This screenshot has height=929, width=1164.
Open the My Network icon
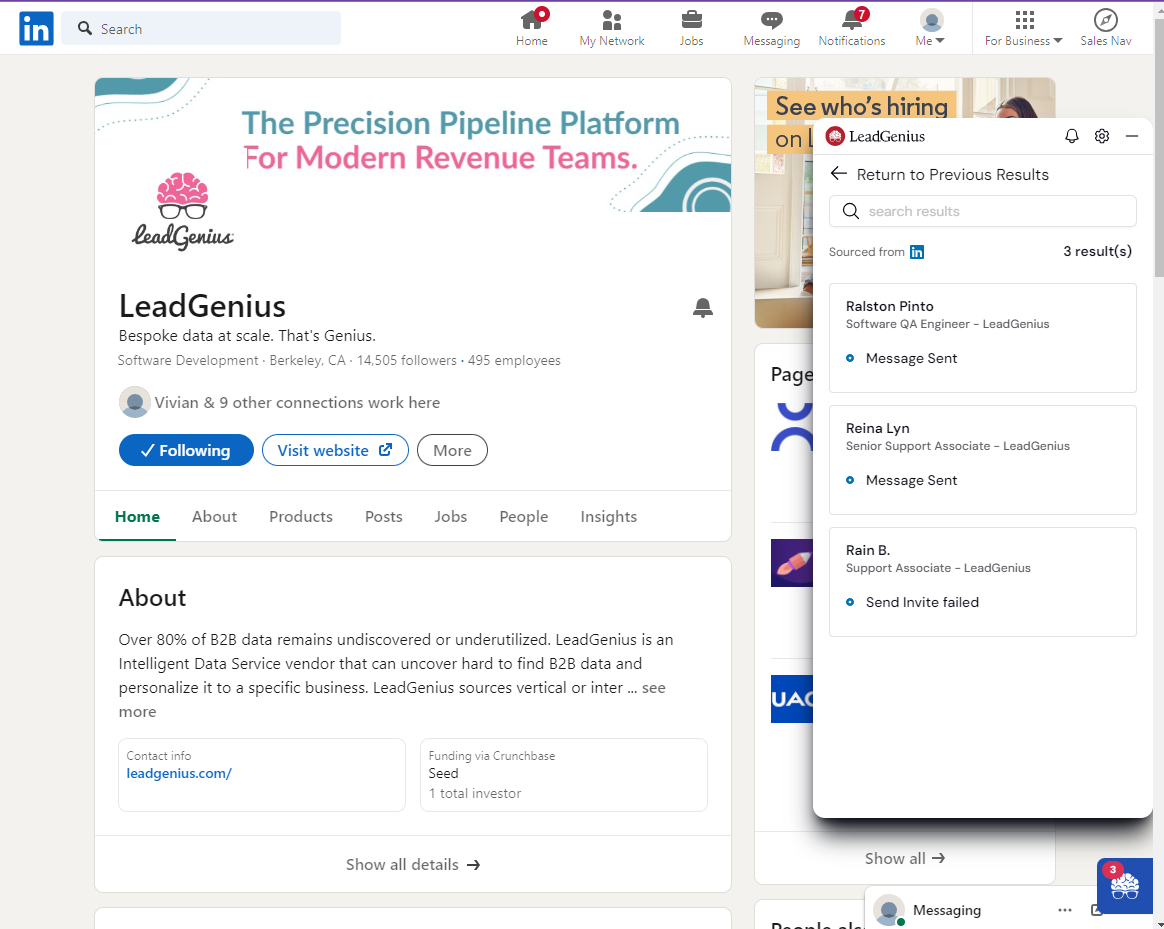coord(612,28)
